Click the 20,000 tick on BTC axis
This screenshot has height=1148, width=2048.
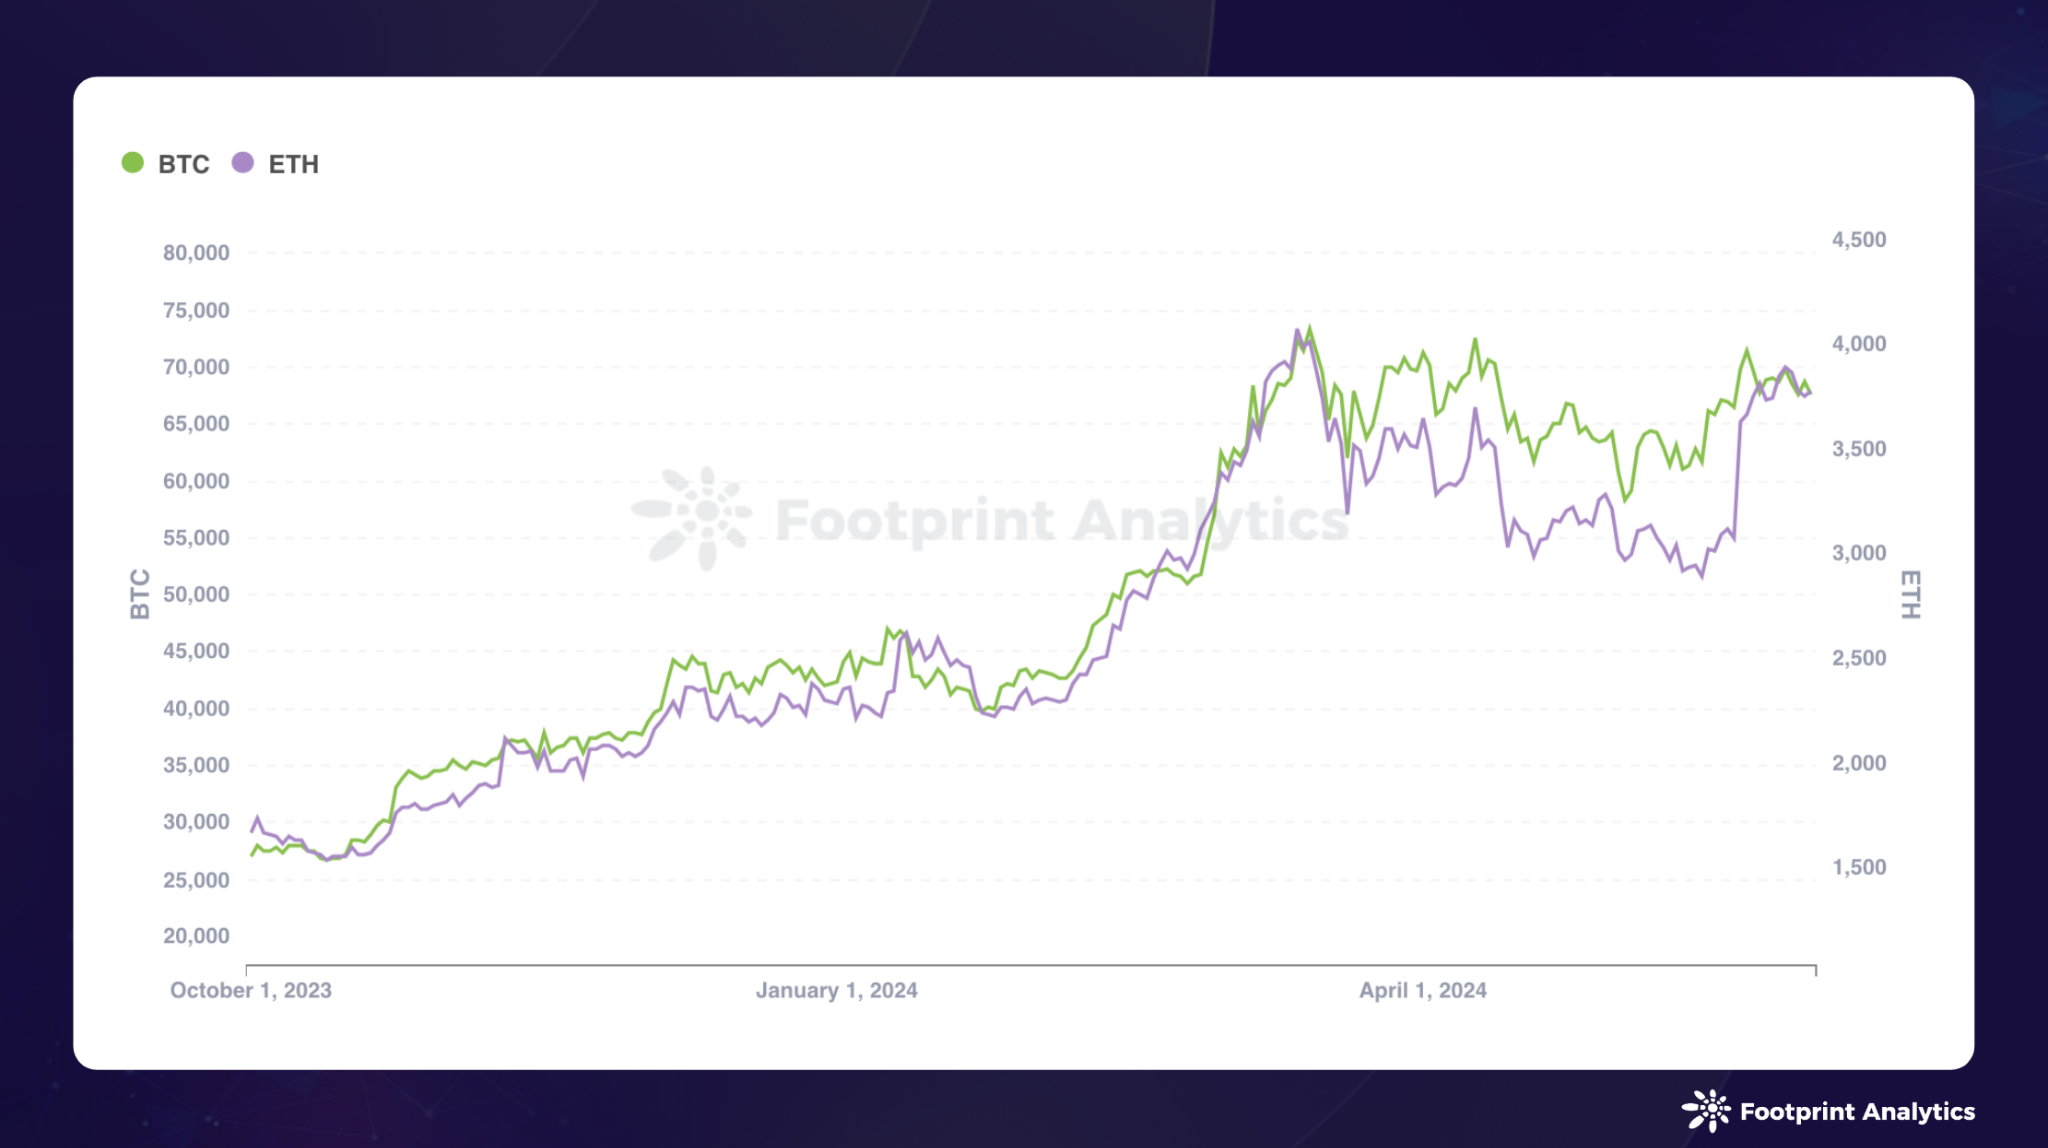[x=196, y=936]
